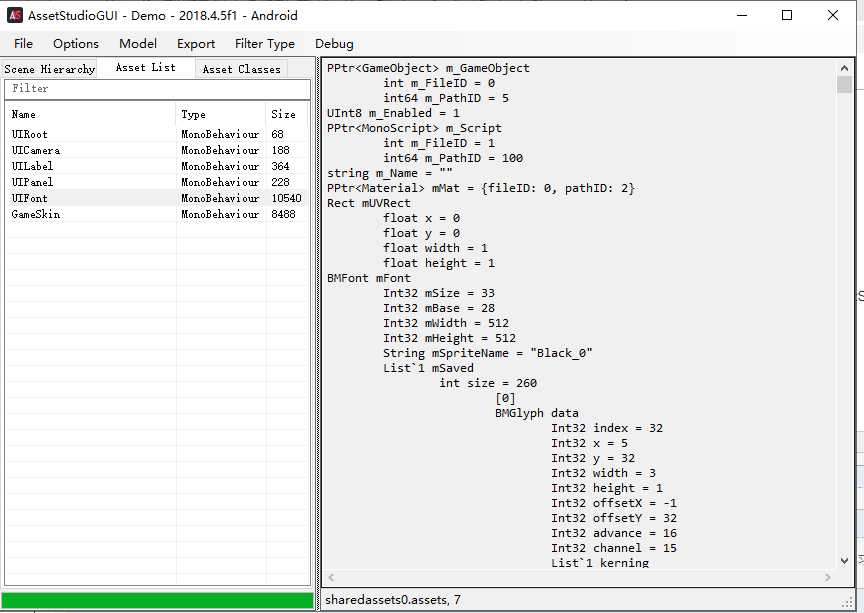
Task: Click the line BMGlyph data
Action: (x=537, y=413)
